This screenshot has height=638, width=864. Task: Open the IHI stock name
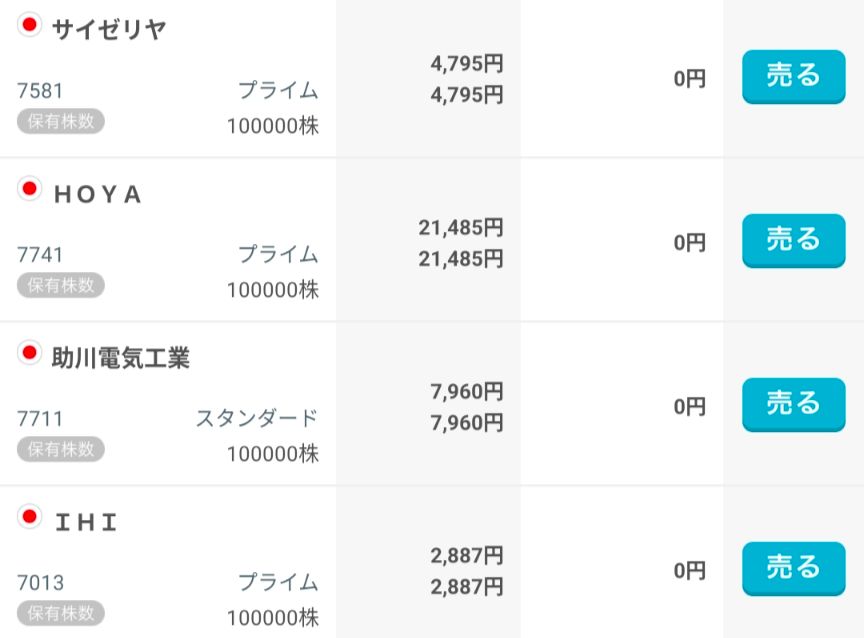[x=85, y=522]
